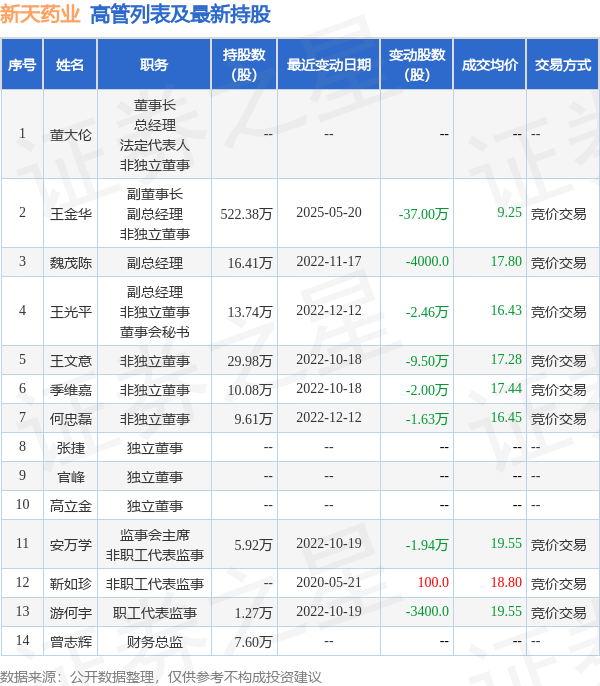Click the average price 16.45
Image resolution: width=600 pixels, height=686 pixels.
click(506, 418)
